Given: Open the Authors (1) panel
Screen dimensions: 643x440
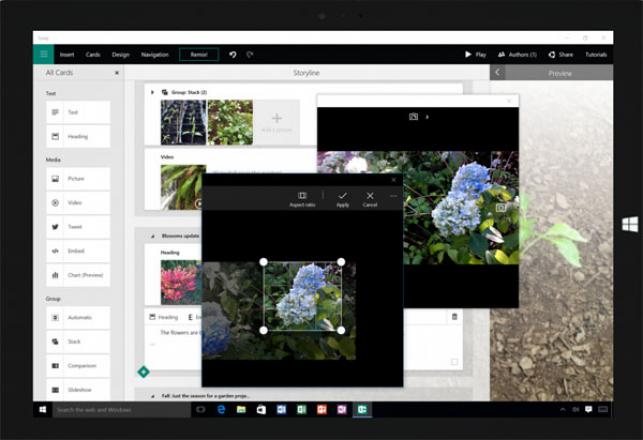Looking at the screenshot, I should click(517, 55).
